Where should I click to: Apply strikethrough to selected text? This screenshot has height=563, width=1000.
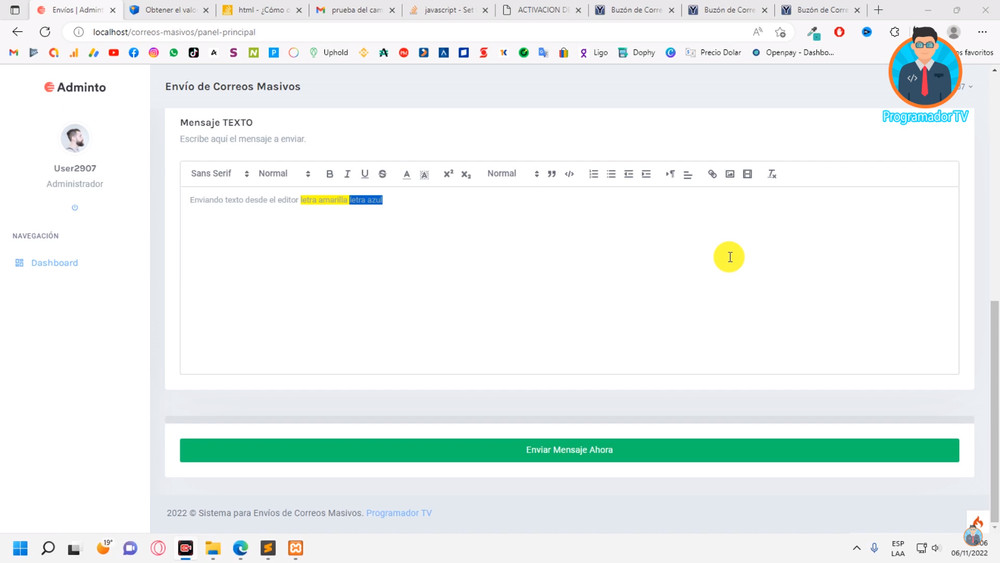tap(383, 174)
